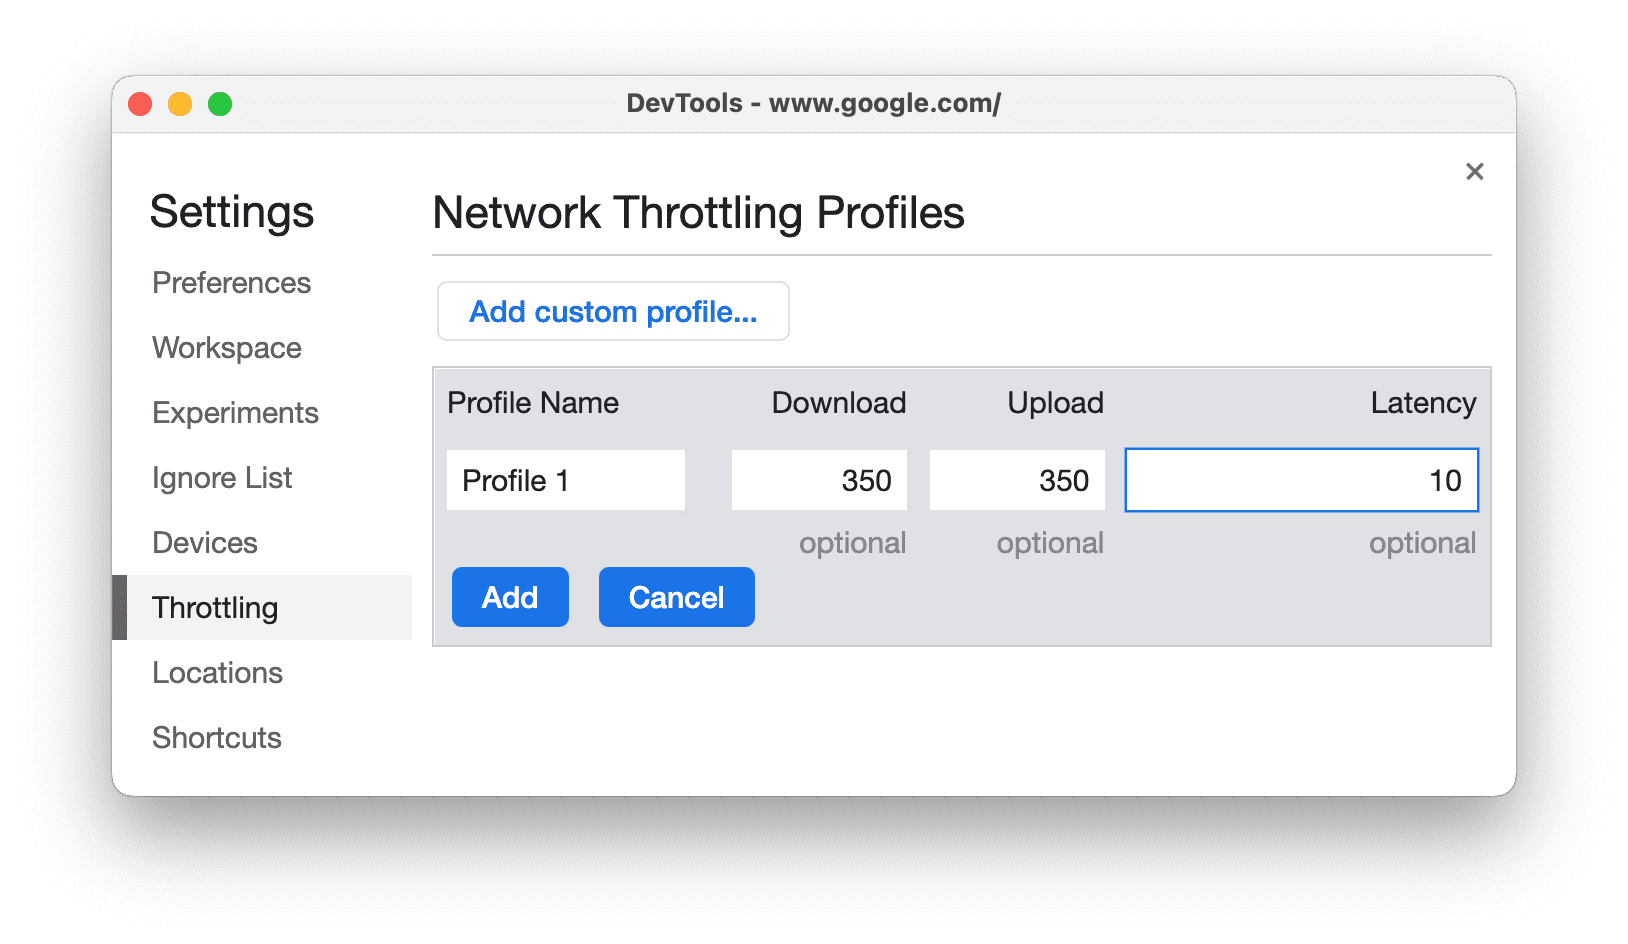The image size is (1628, 944).
Task: Click the Network Throttling Profiles title
Action: point(698,212)
